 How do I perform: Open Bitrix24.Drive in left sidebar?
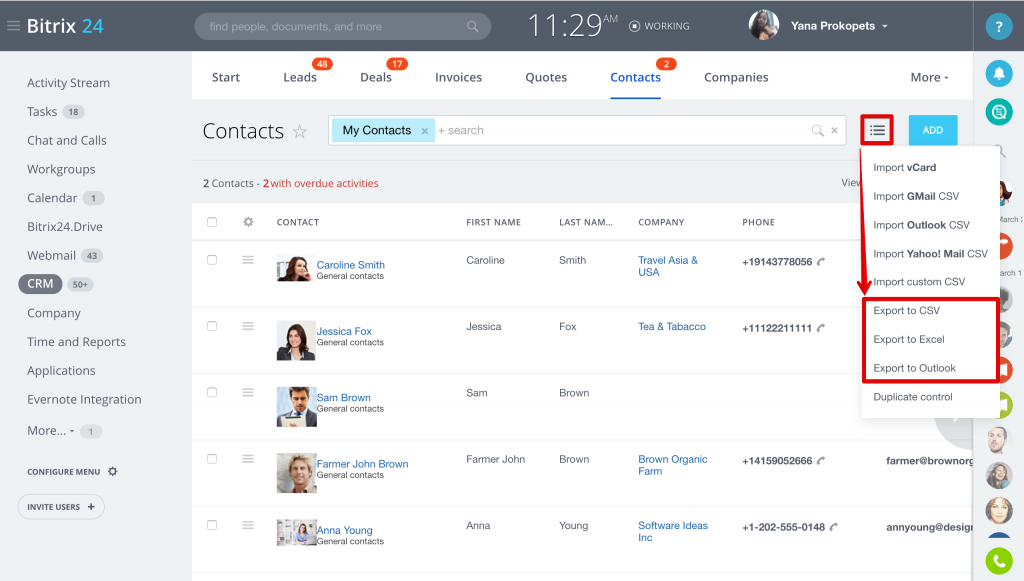point(65,227)
